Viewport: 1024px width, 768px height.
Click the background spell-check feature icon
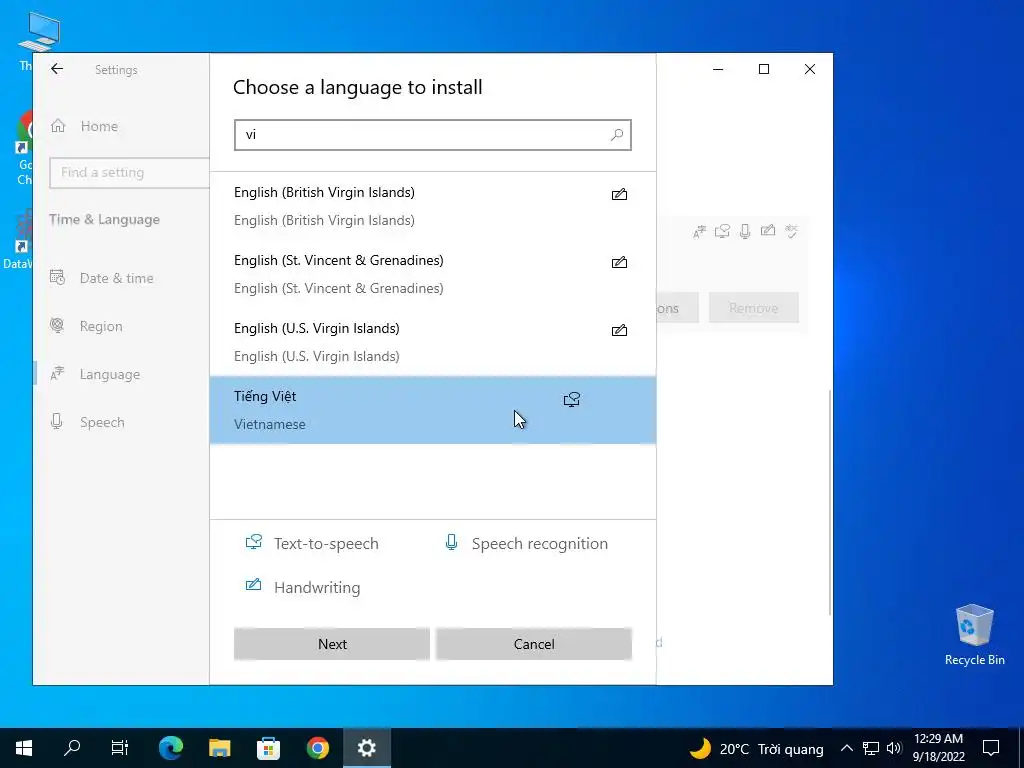pos(792,231)
